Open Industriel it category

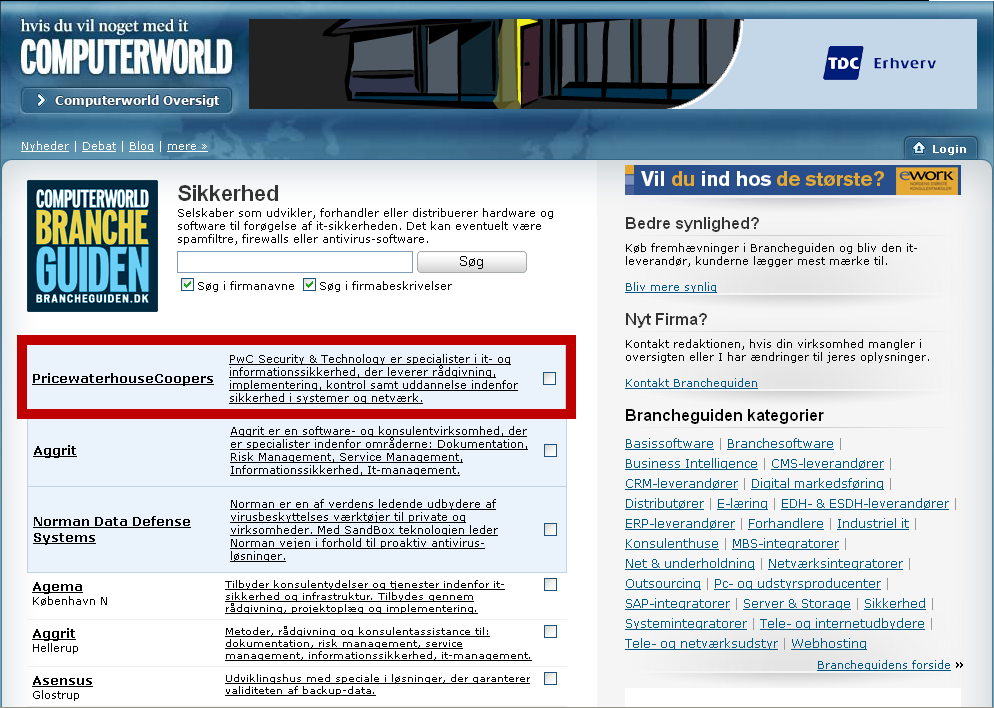pyautogui.click(x=873, y=524)
